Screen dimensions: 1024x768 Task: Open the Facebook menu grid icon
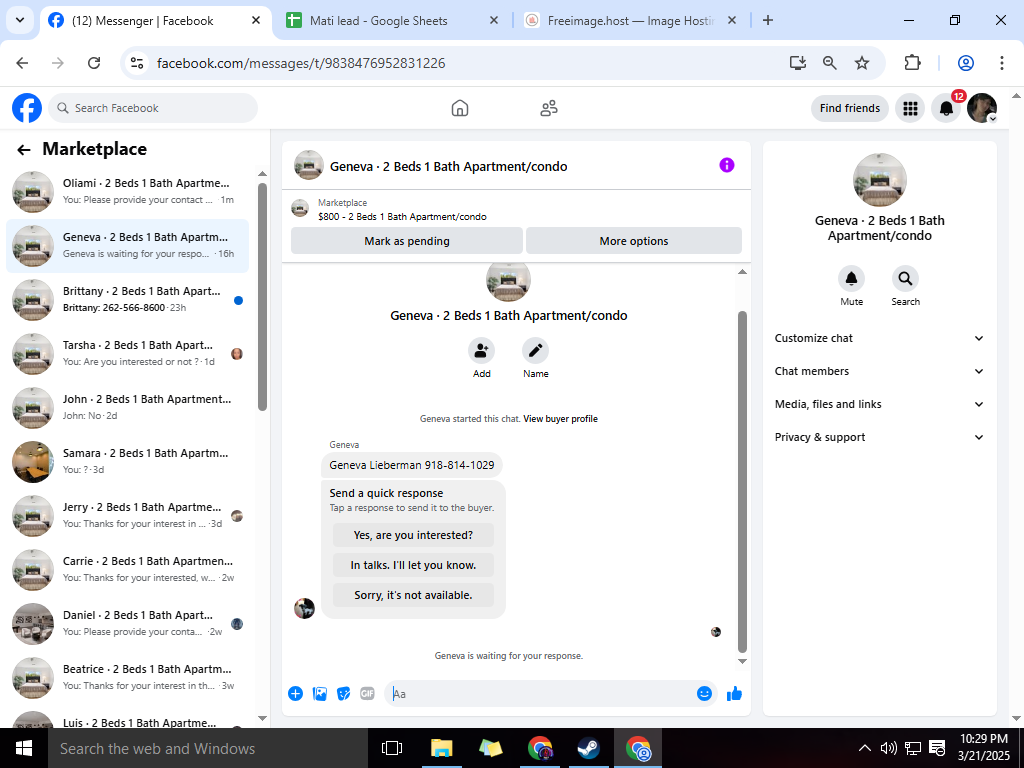tap(910, 108)
